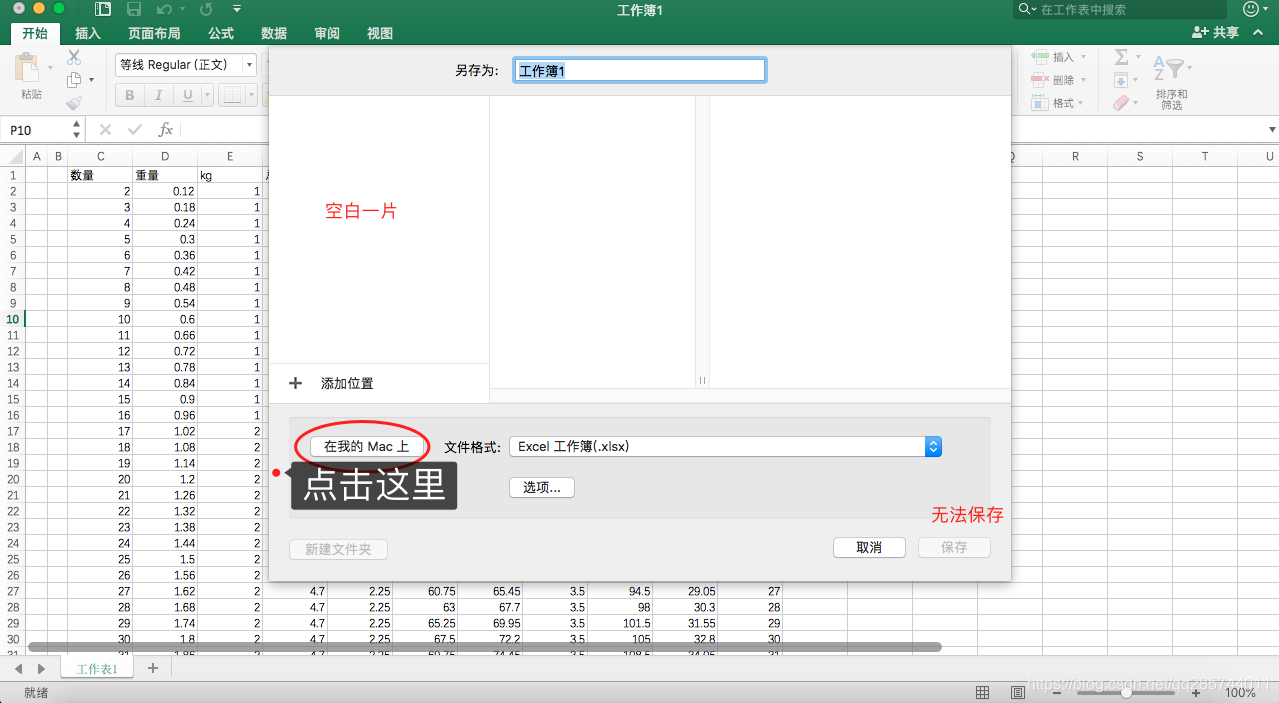Click the horizontal scrollbar of worksheet
Viewport: 1279px width, 703px height.
[x=485, y=647]
